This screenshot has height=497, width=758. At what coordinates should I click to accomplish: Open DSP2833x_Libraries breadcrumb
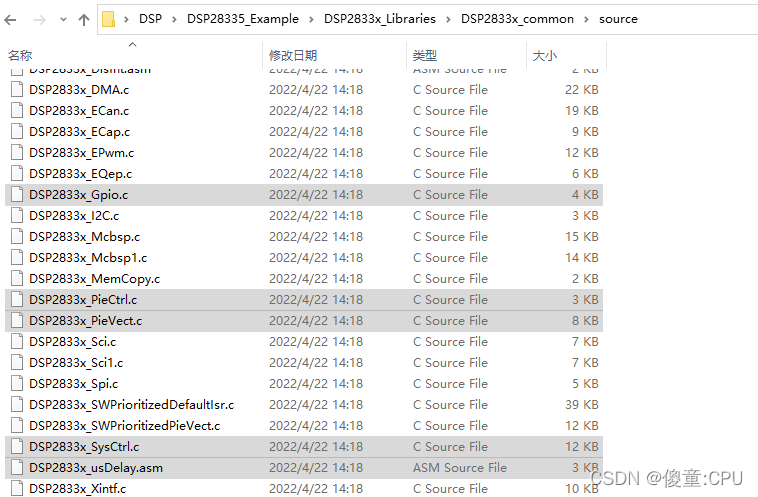[x=379, y=19]
